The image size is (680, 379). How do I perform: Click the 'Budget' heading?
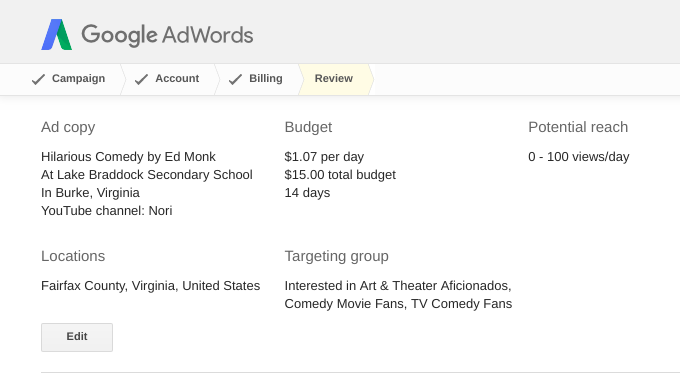(x=308, y=127)
